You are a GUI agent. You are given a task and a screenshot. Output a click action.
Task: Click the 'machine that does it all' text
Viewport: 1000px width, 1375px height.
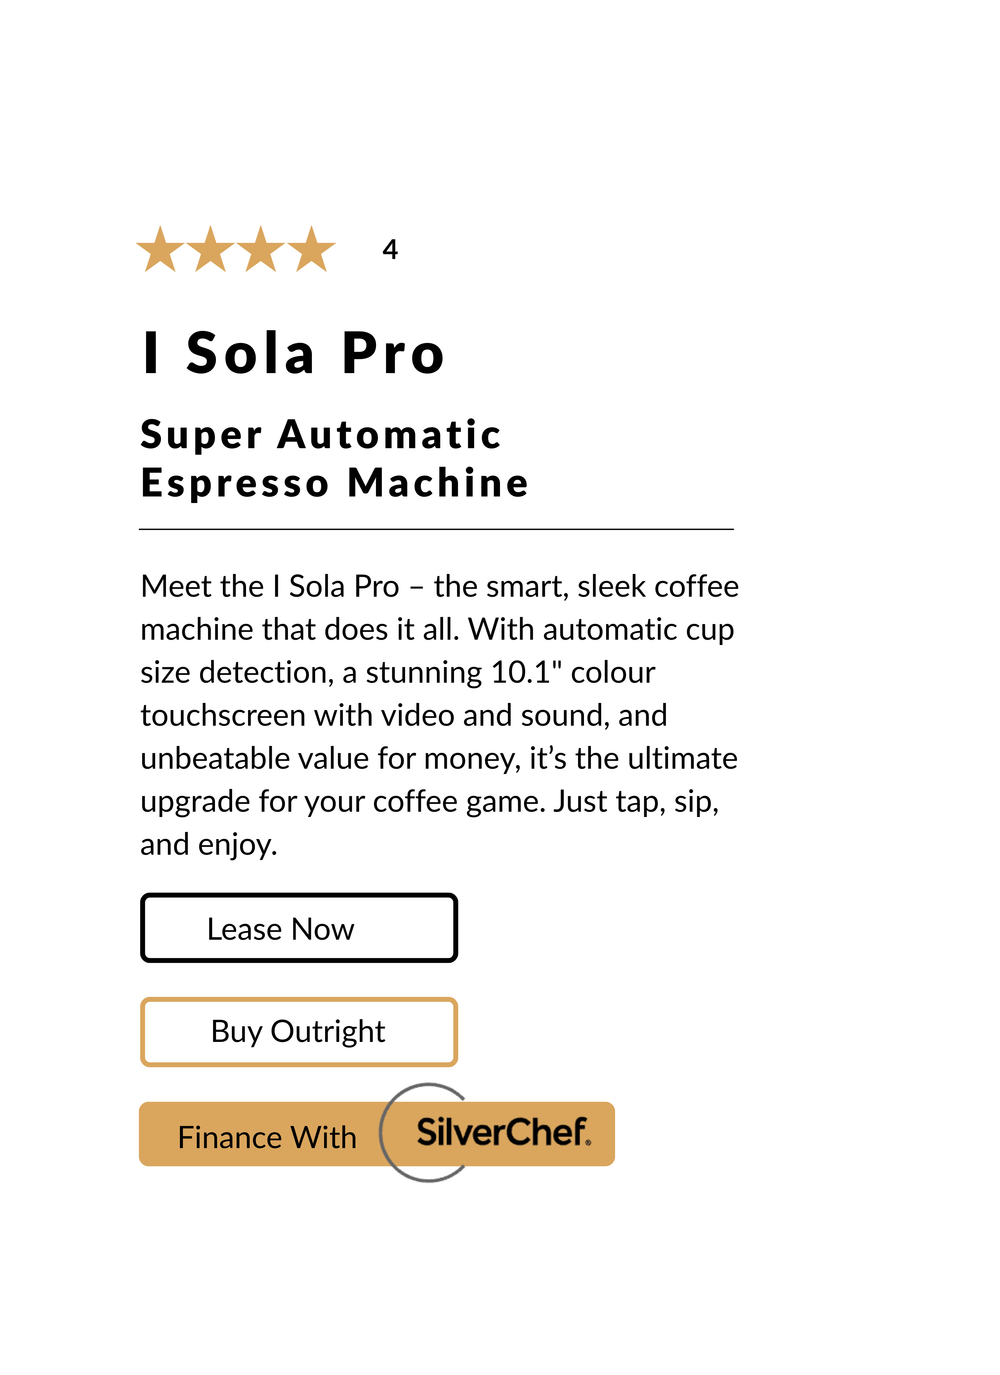click(x=300, y=629)
